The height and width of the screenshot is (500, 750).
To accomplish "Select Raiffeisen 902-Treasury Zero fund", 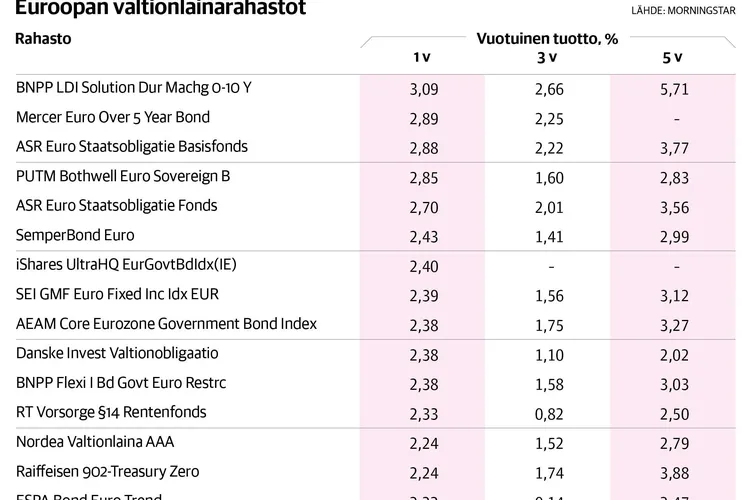I will pos(109,471).
